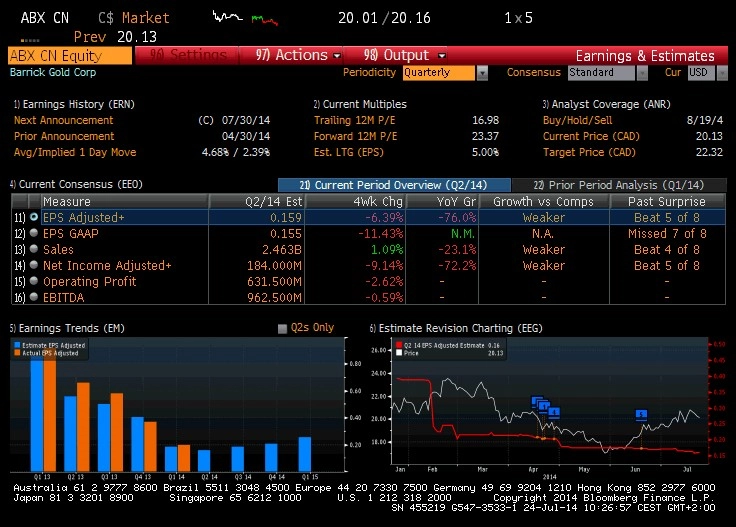Image resolution: width=736 pixels, height=527 pixels.
Task: Click the Trailing 12M P/E label
Action: (x=354, y=120)
